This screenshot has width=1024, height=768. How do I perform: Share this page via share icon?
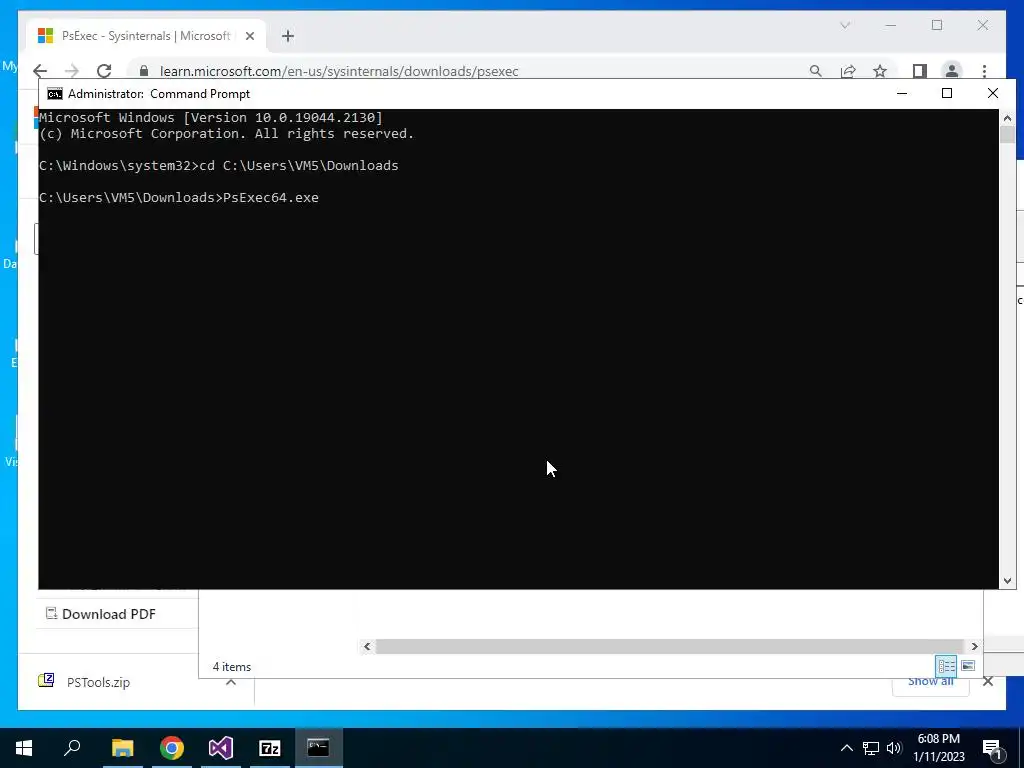(848, 71)
